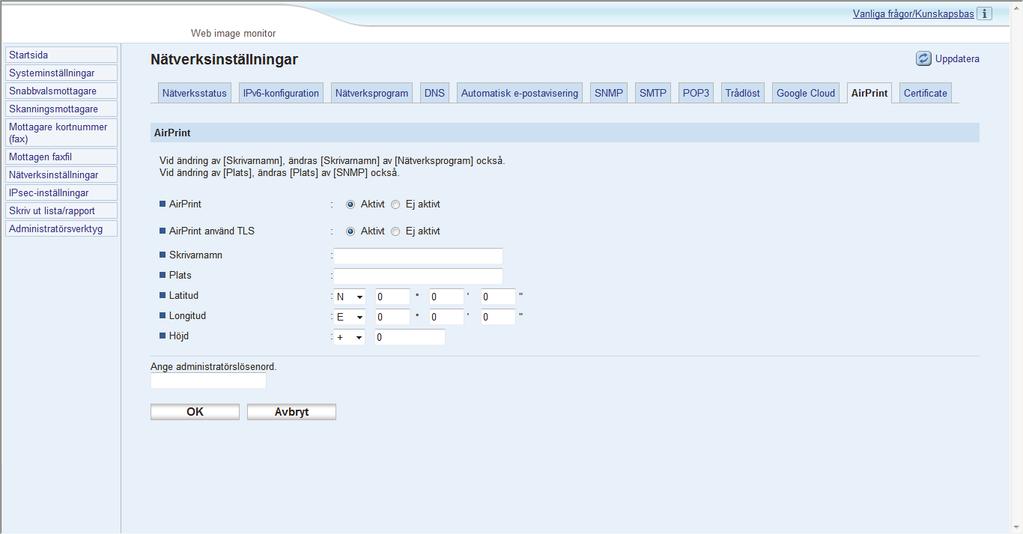1023x534 pixels.
Task: Click the Latitud degrees field
Action: pyautogui.click(x=392, y=297)
